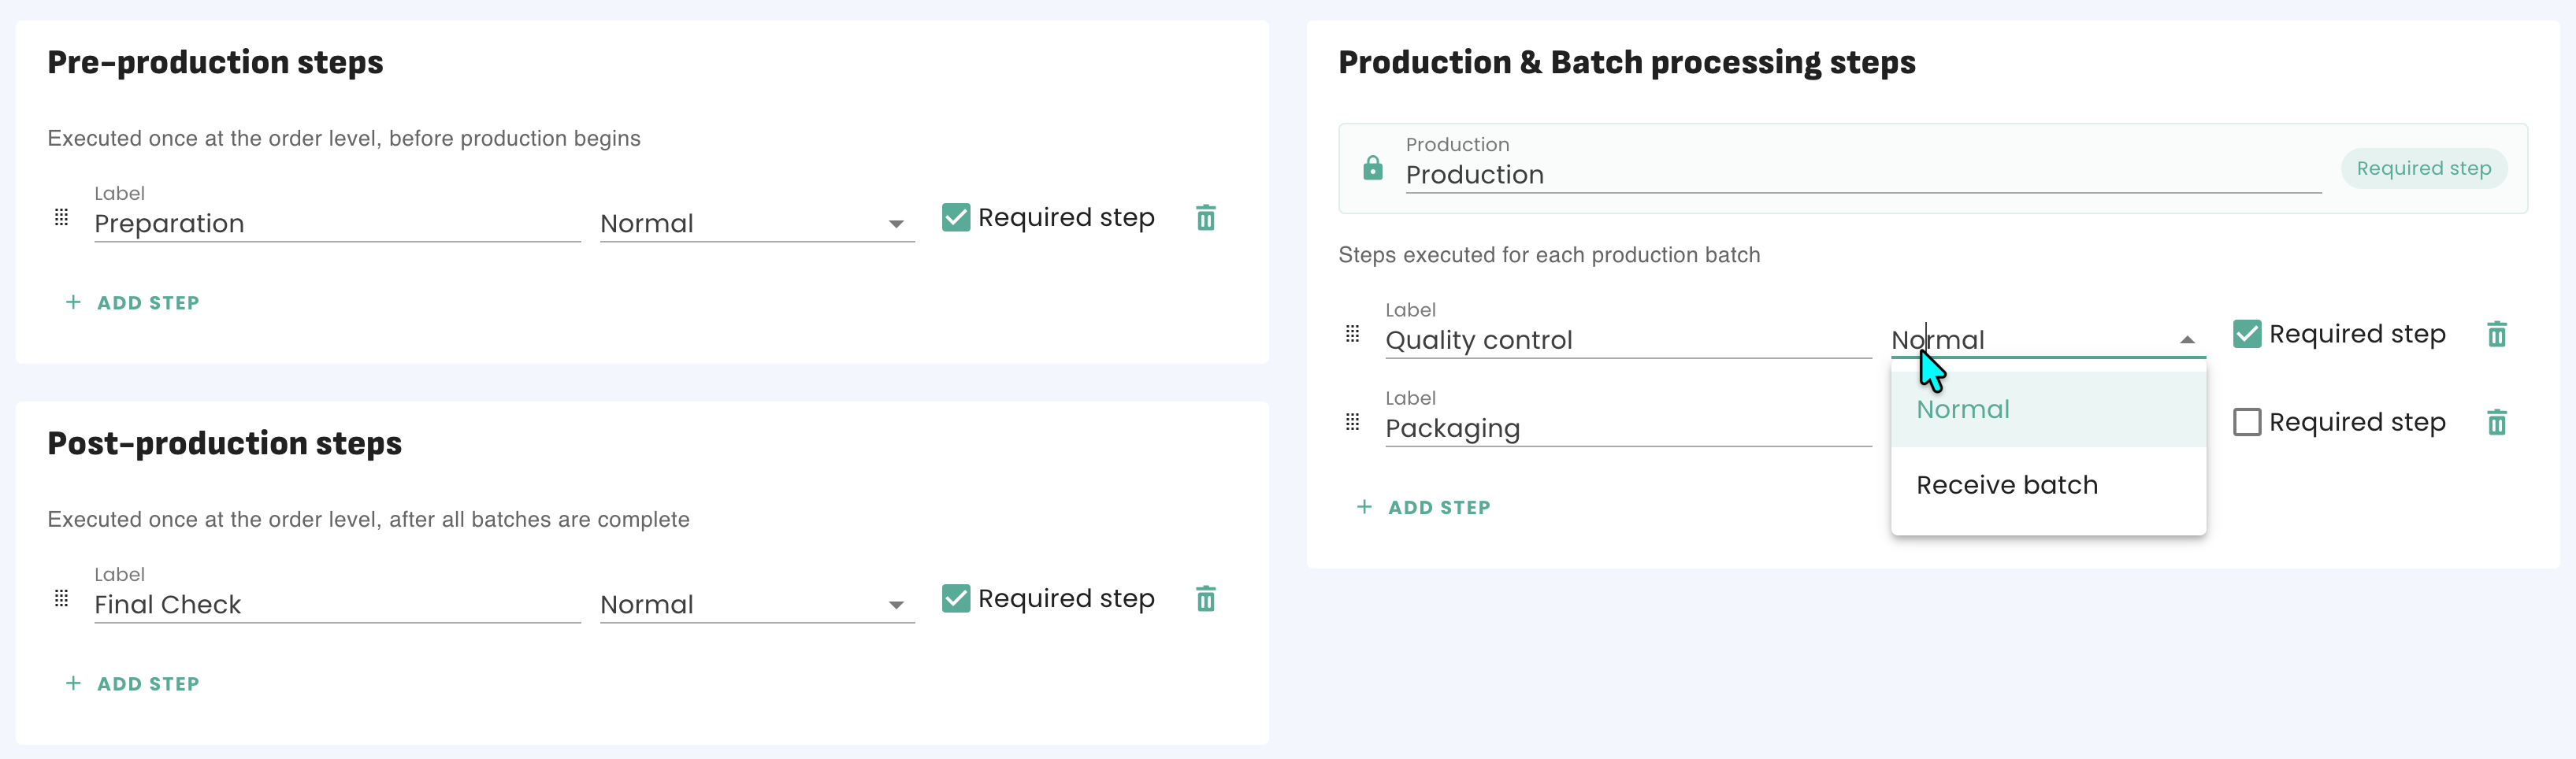Viewport: 2576px width, 759px height.
Task: Uncheck Required step for Final Check
Action: (x=956, y=598)
